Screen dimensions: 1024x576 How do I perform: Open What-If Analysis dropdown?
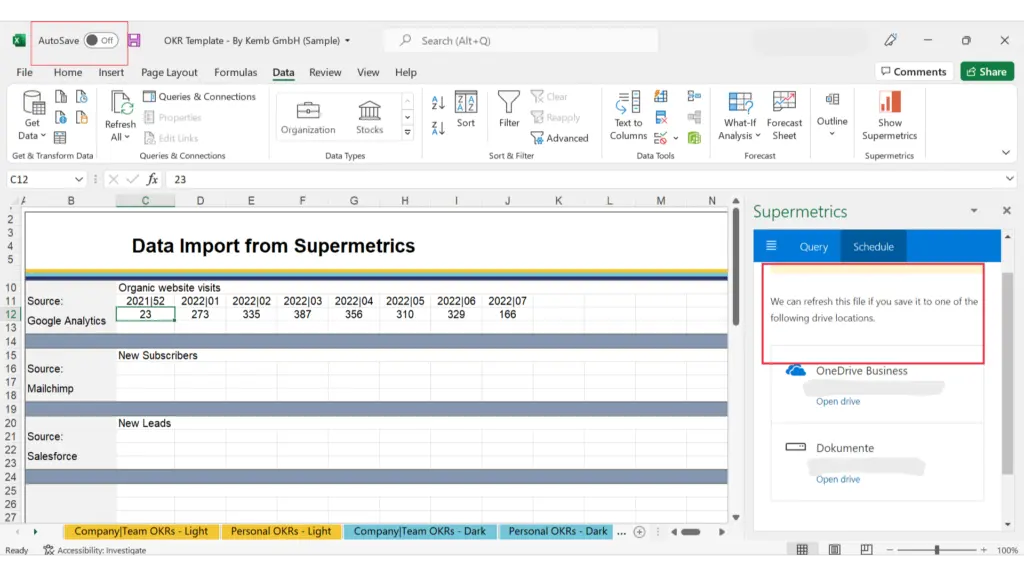(739, 116)
